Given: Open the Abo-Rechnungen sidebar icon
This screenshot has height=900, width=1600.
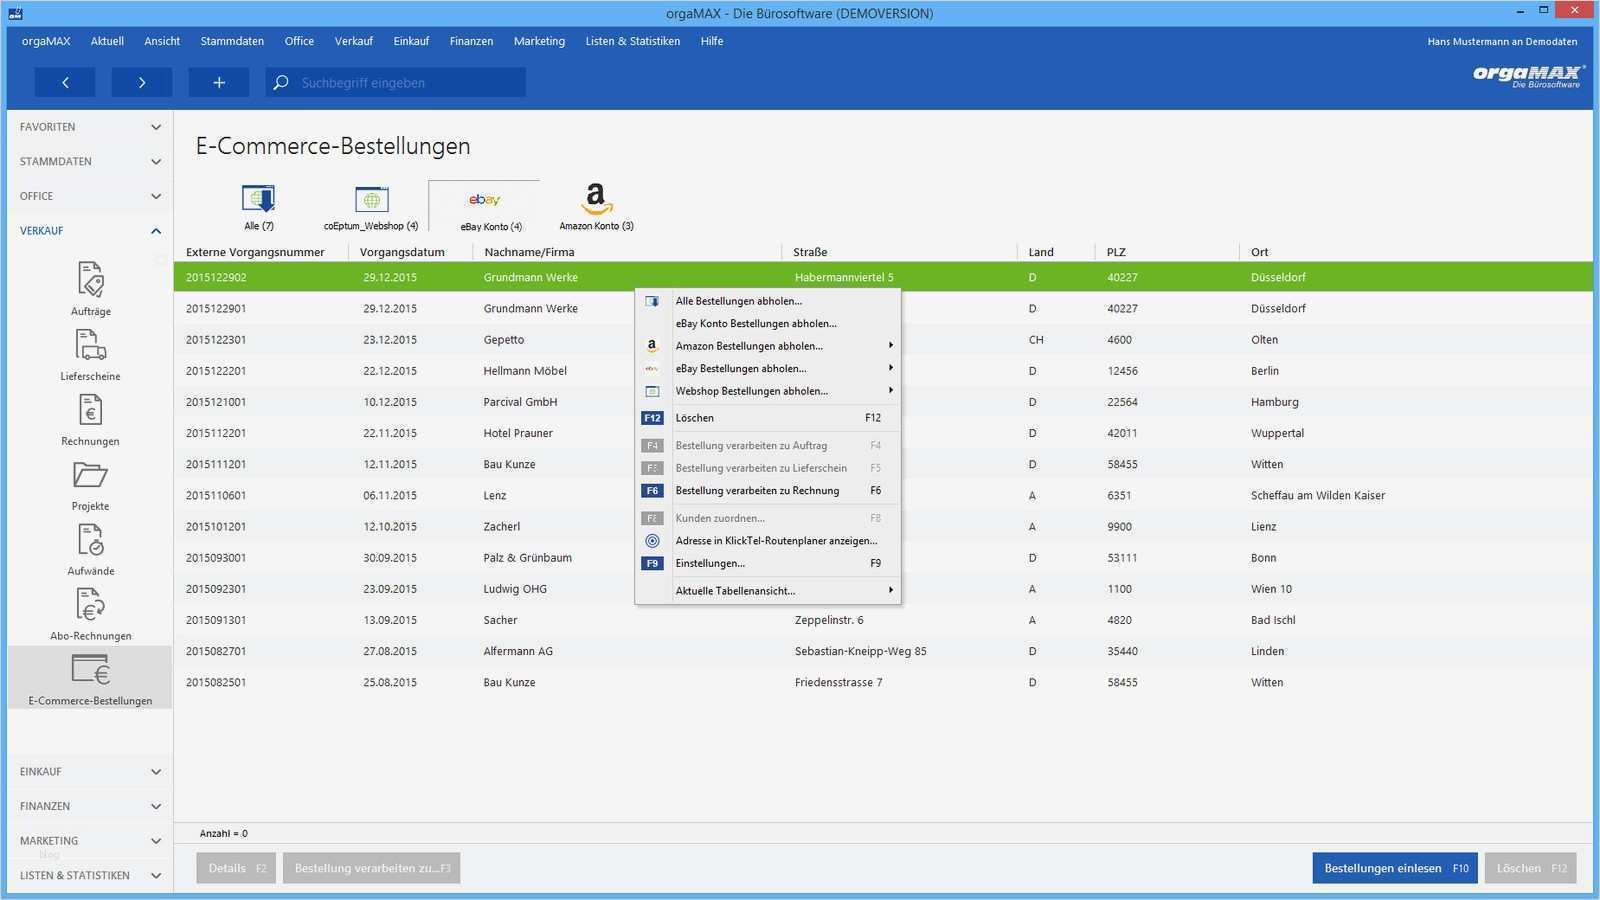Looking at the screenshot, I should click(90, 605).
